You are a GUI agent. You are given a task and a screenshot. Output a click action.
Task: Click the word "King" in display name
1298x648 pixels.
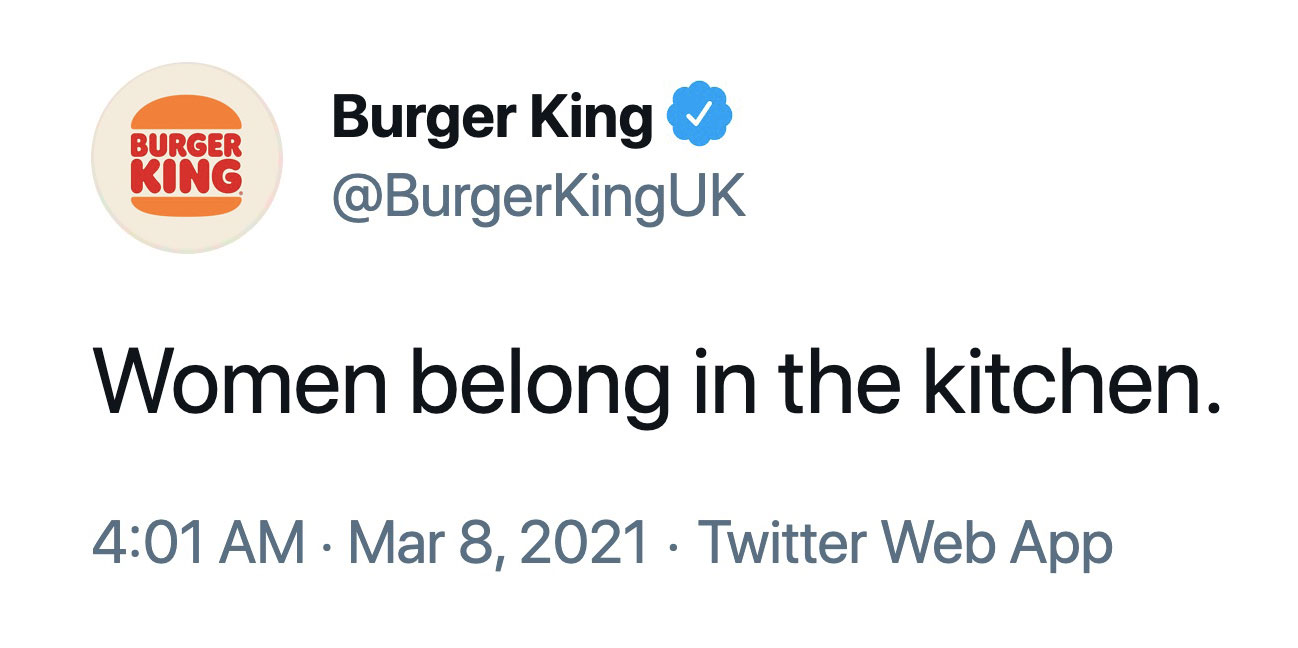pos(590,118)
